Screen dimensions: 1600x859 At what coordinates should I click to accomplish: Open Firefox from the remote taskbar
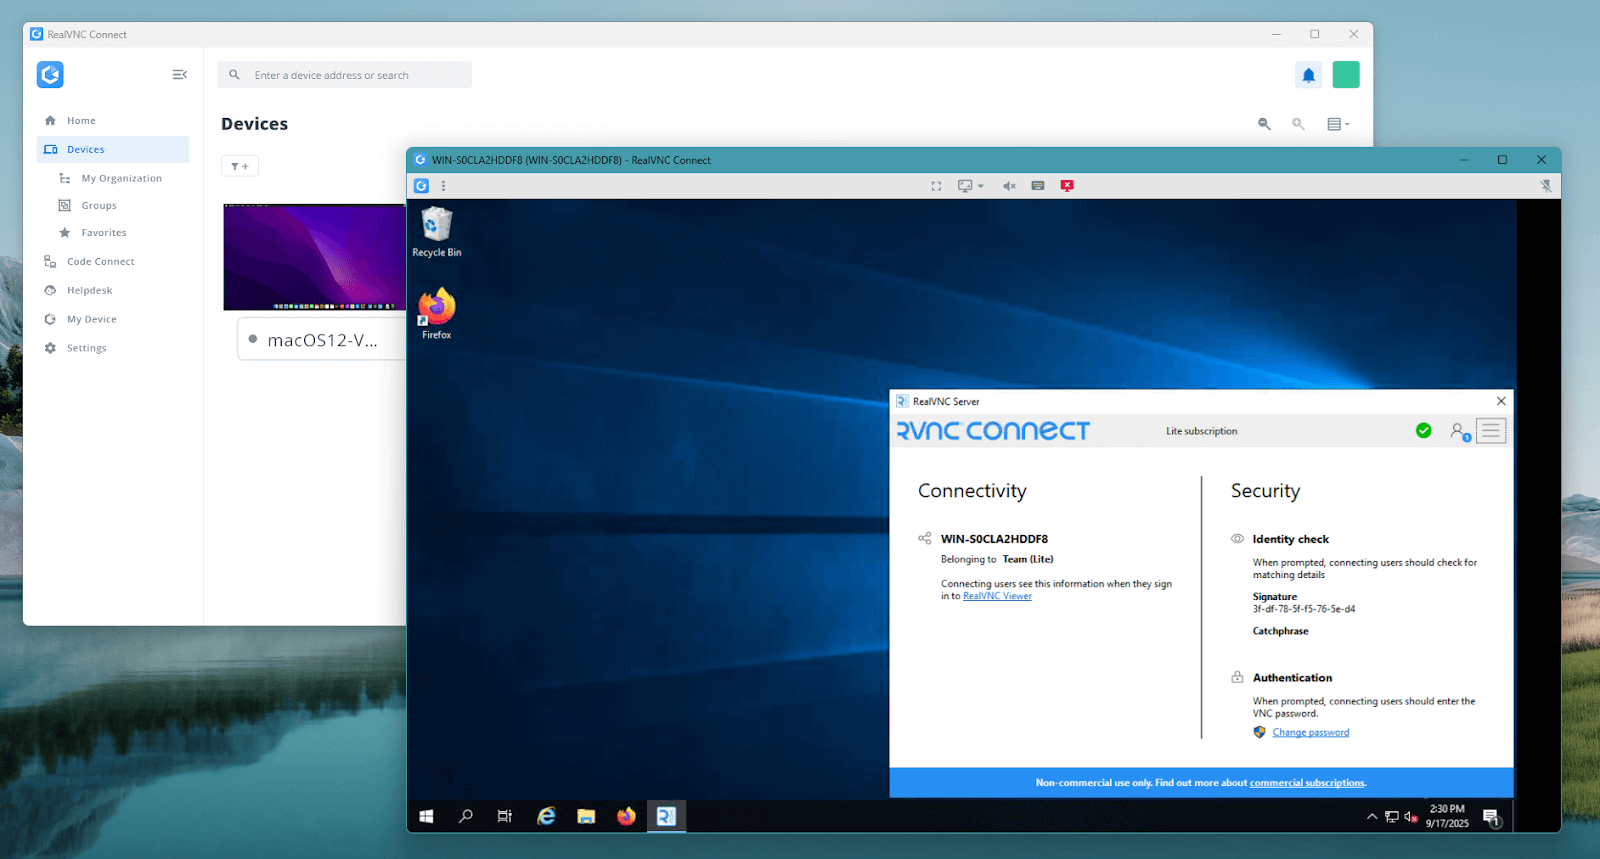pyautogui.click(x=626, y=816)
